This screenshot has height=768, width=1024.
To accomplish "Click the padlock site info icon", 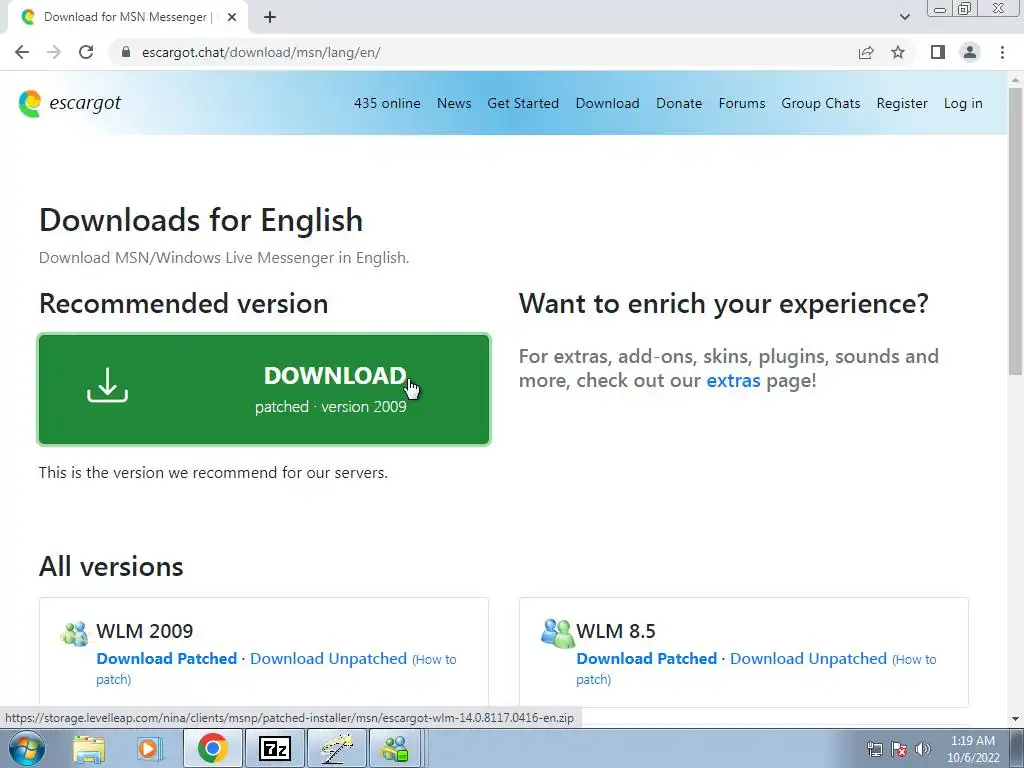I will pos(126,52).
